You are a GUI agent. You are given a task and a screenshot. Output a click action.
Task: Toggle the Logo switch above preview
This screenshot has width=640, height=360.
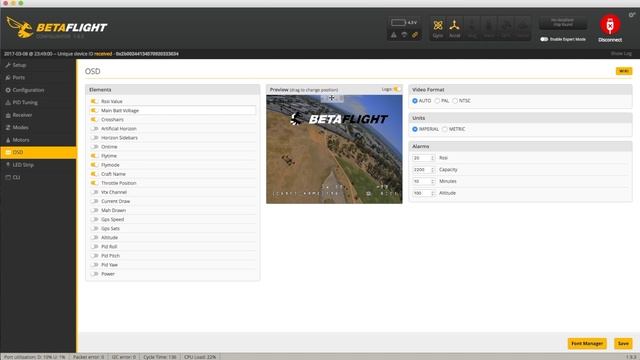click(397, 89)
